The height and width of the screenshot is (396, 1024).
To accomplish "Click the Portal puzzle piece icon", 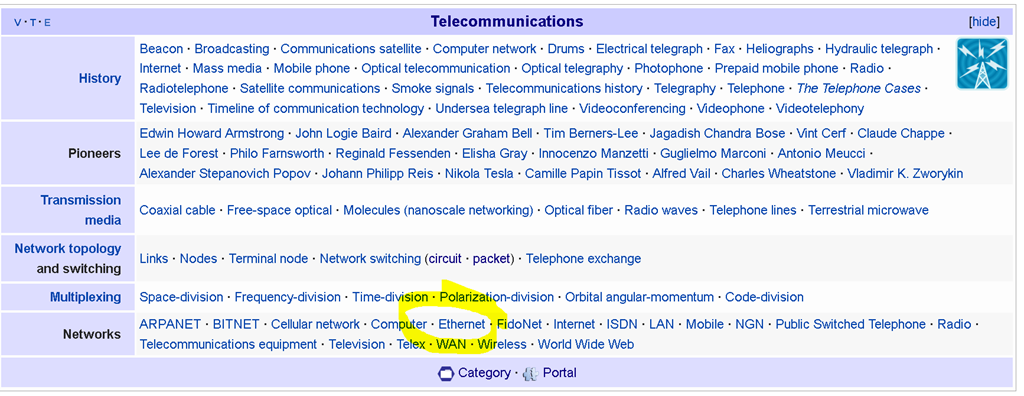I will tap(531, 374).
